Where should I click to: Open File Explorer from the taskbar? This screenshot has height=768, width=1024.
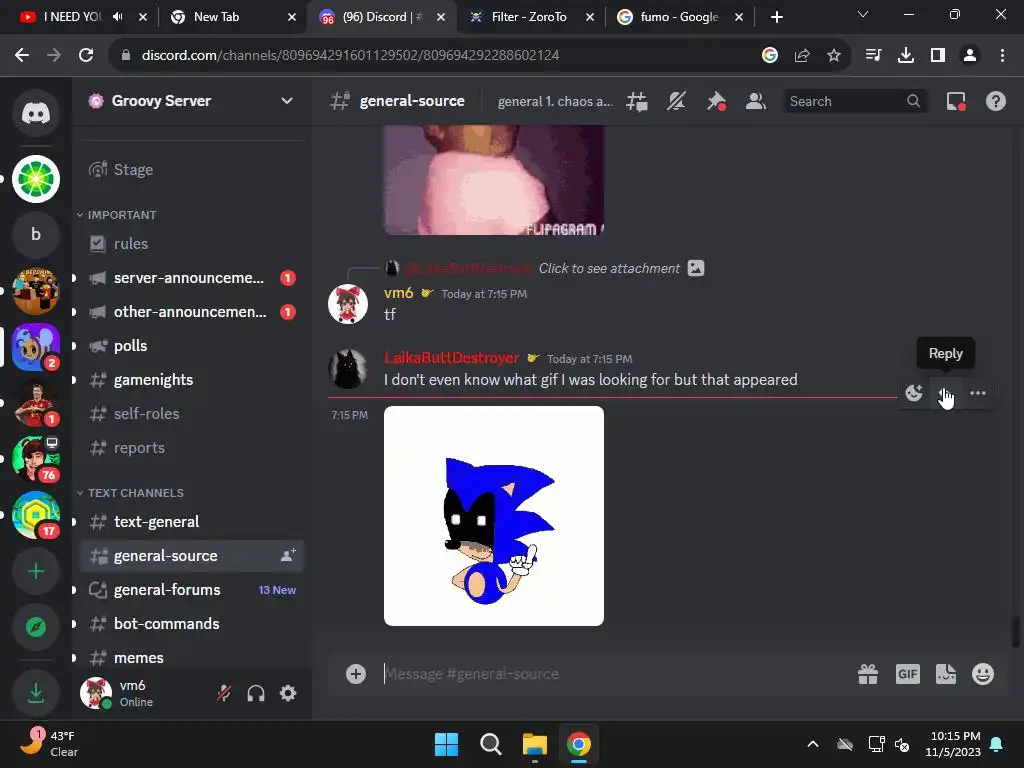[x=534, y=744]
